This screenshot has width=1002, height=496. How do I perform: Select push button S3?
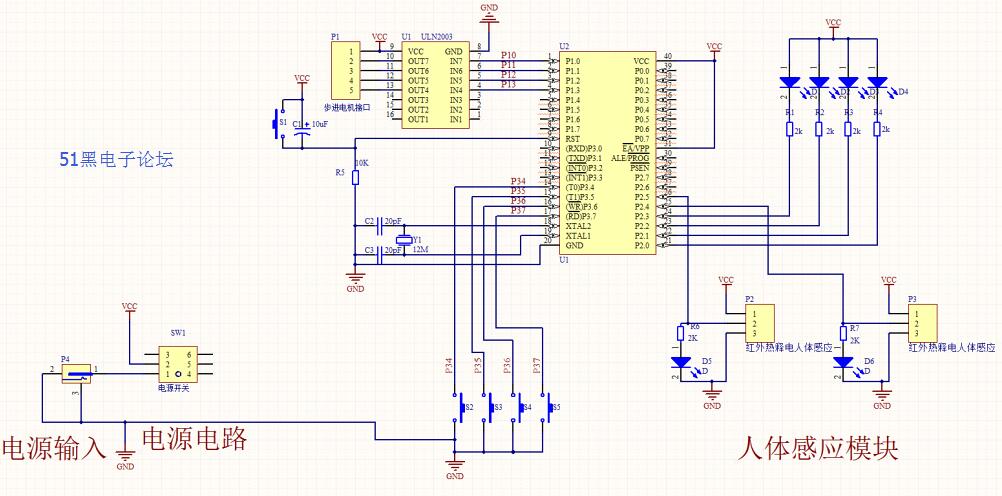[x=489, y=408]
